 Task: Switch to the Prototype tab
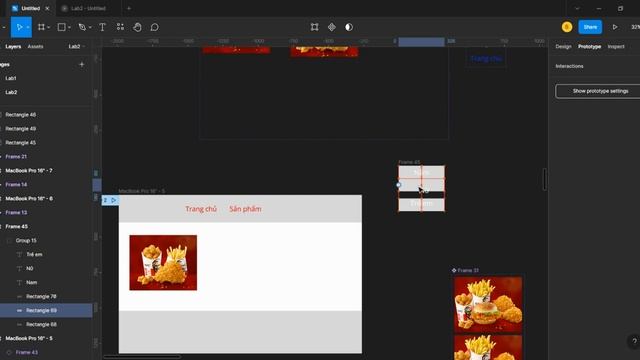click(589, 47)
